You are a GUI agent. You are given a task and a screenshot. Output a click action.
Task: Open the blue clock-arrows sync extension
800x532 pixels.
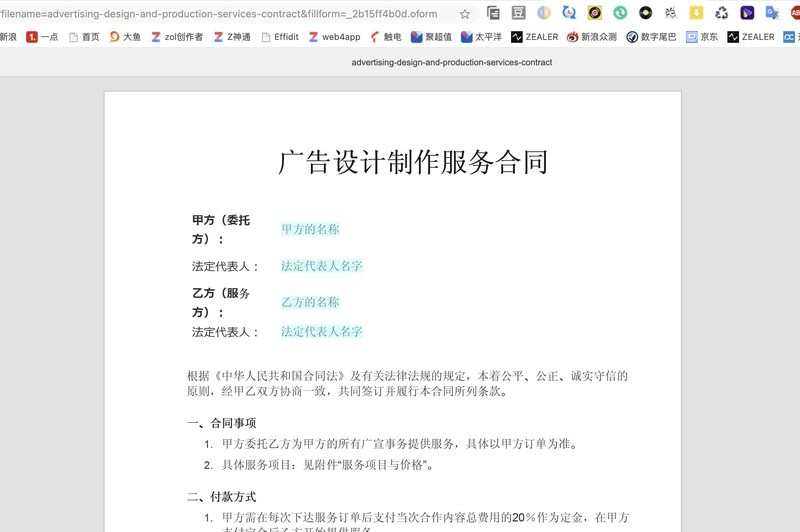click(569, 13)
